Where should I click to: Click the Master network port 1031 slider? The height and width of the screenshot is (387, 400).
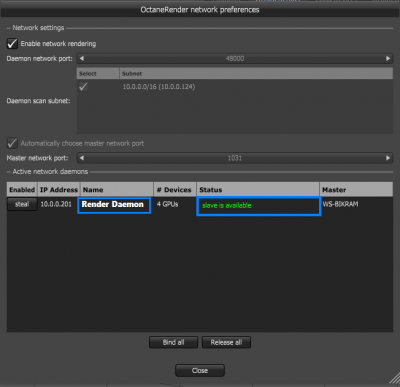235,158
